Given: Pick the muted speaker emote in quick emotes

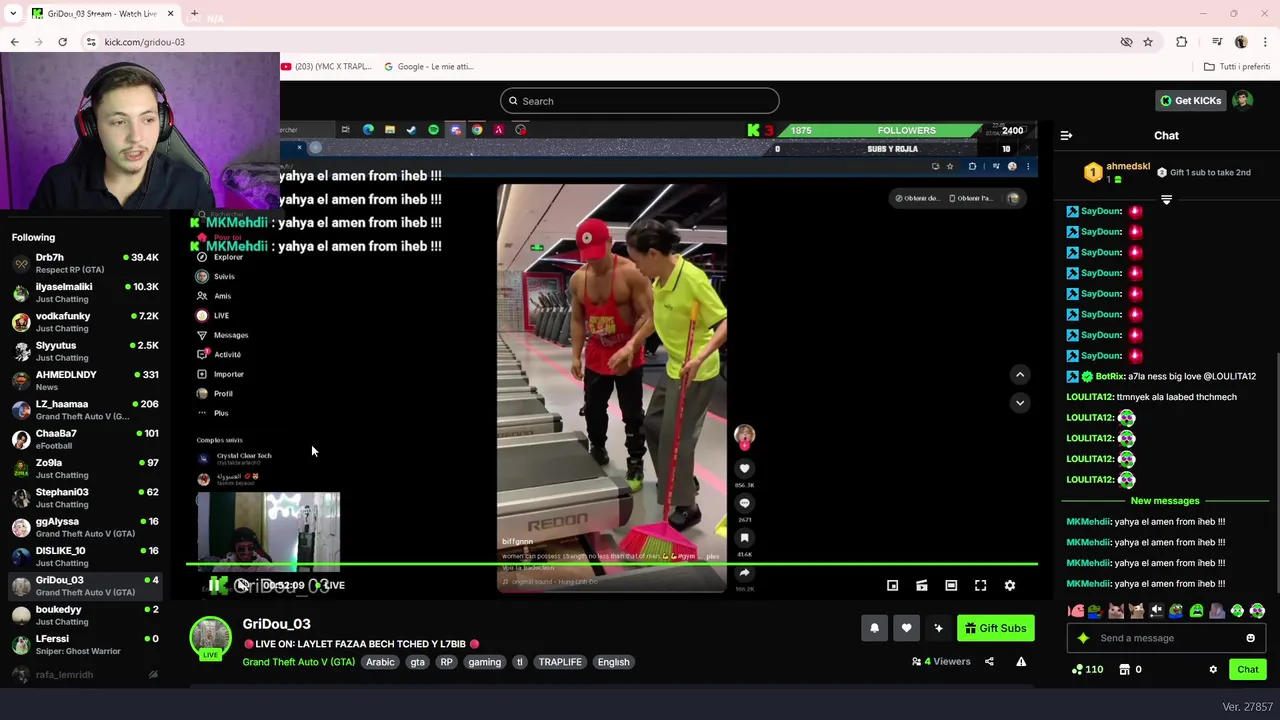Looking at the screenshot, I should point(1156,611).
